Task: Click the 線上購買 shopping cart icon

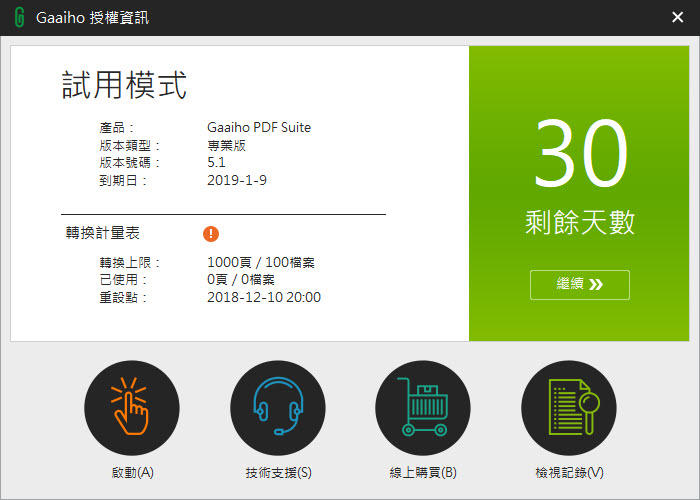Action: click(423, 408)
